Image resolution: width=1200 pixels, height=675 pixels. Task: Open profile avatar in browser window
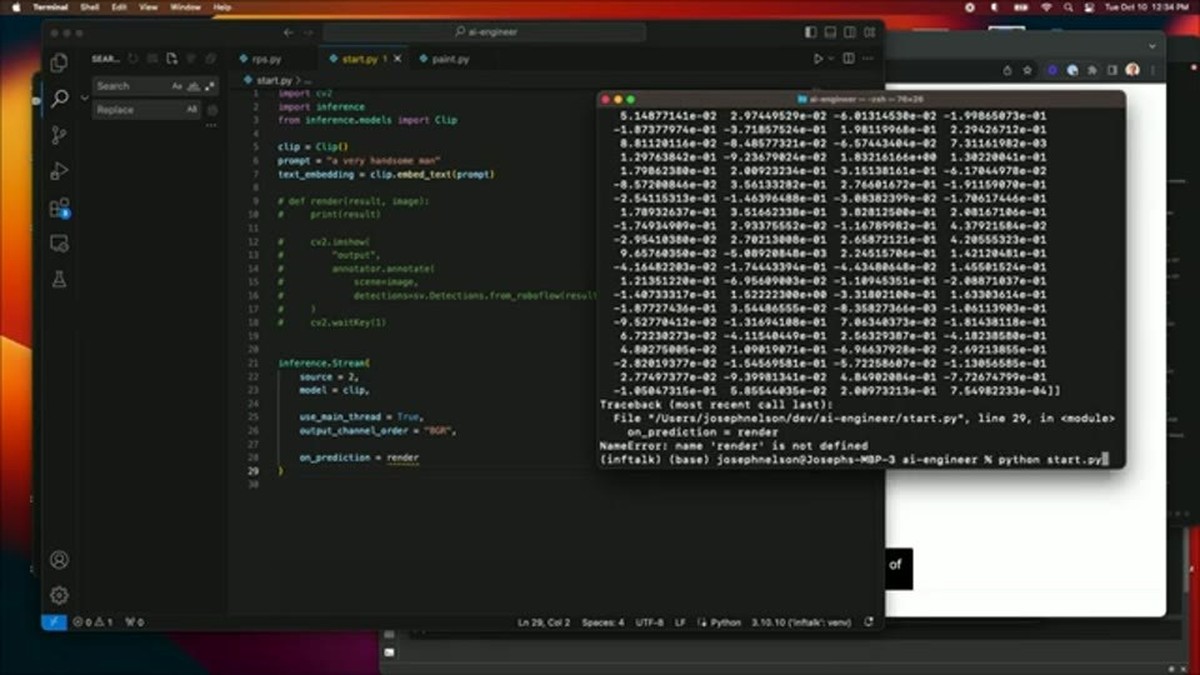pos(1132,70)
